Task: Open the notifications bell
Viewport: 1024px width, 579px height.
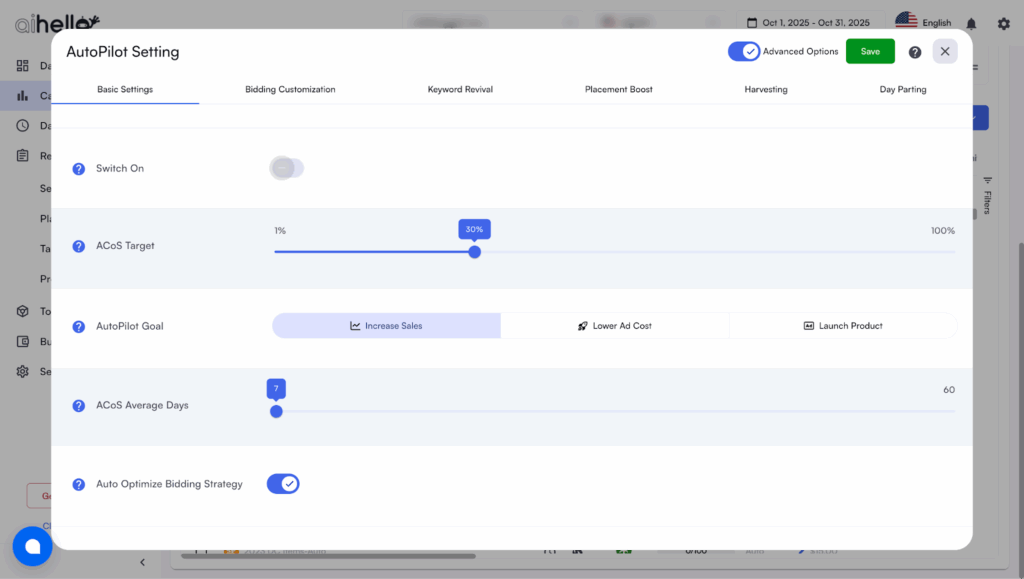Action: (x=971, y=23)
